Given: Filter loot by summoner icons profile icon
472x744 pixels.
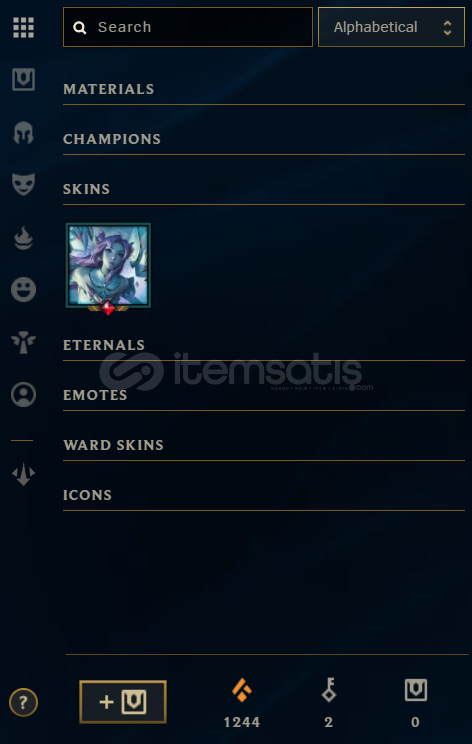Looking at the screenshot, I should click(x=23, y=394).
